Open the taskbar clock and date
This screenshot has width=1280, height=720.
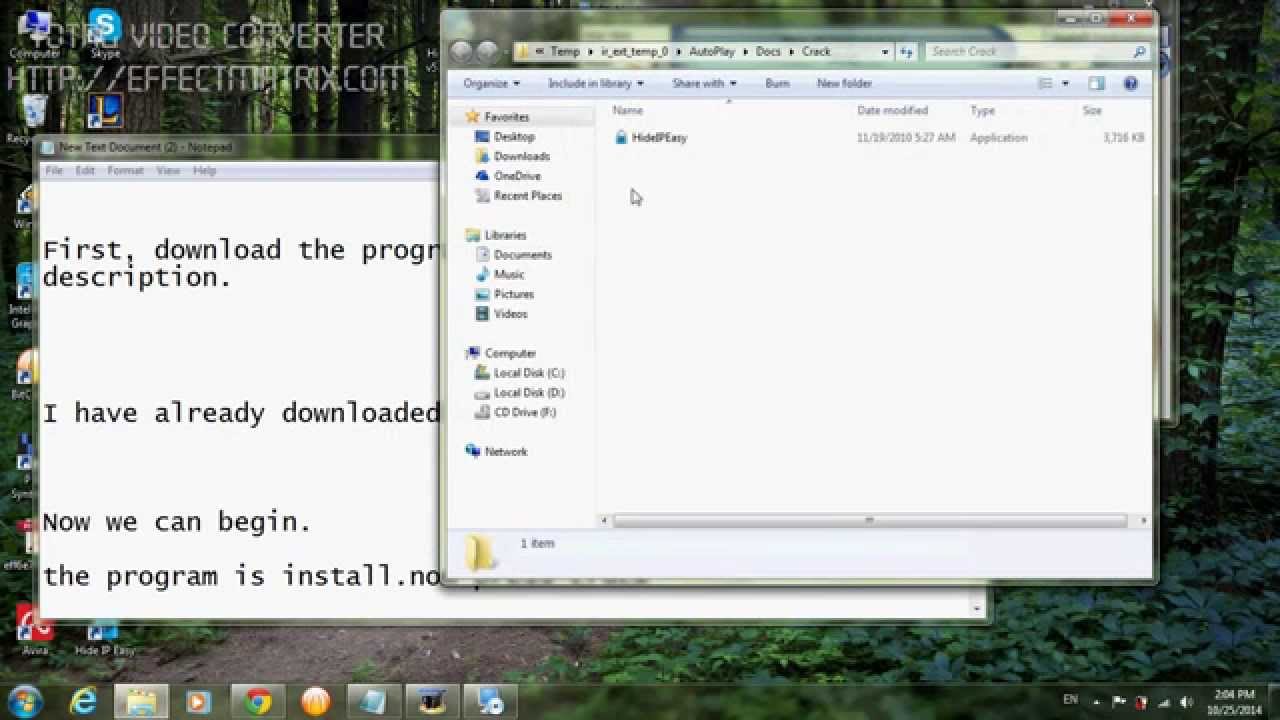tap(1235, 702)
